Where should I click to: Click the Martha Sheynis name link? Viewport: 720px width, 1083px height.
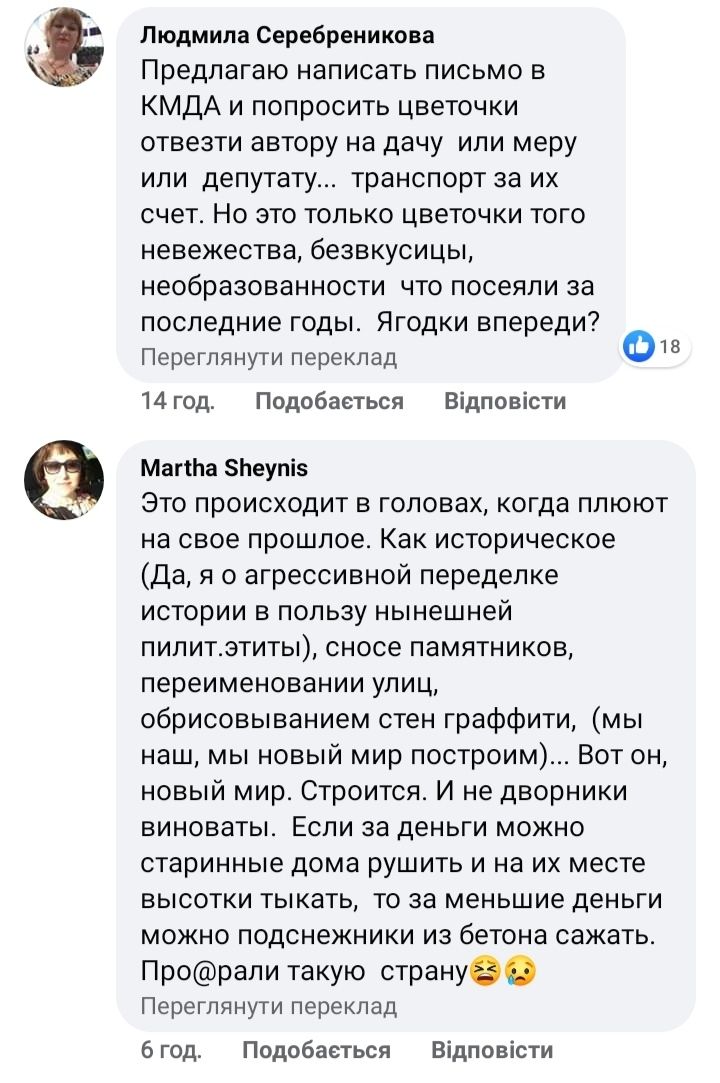[x=224, y=468]
